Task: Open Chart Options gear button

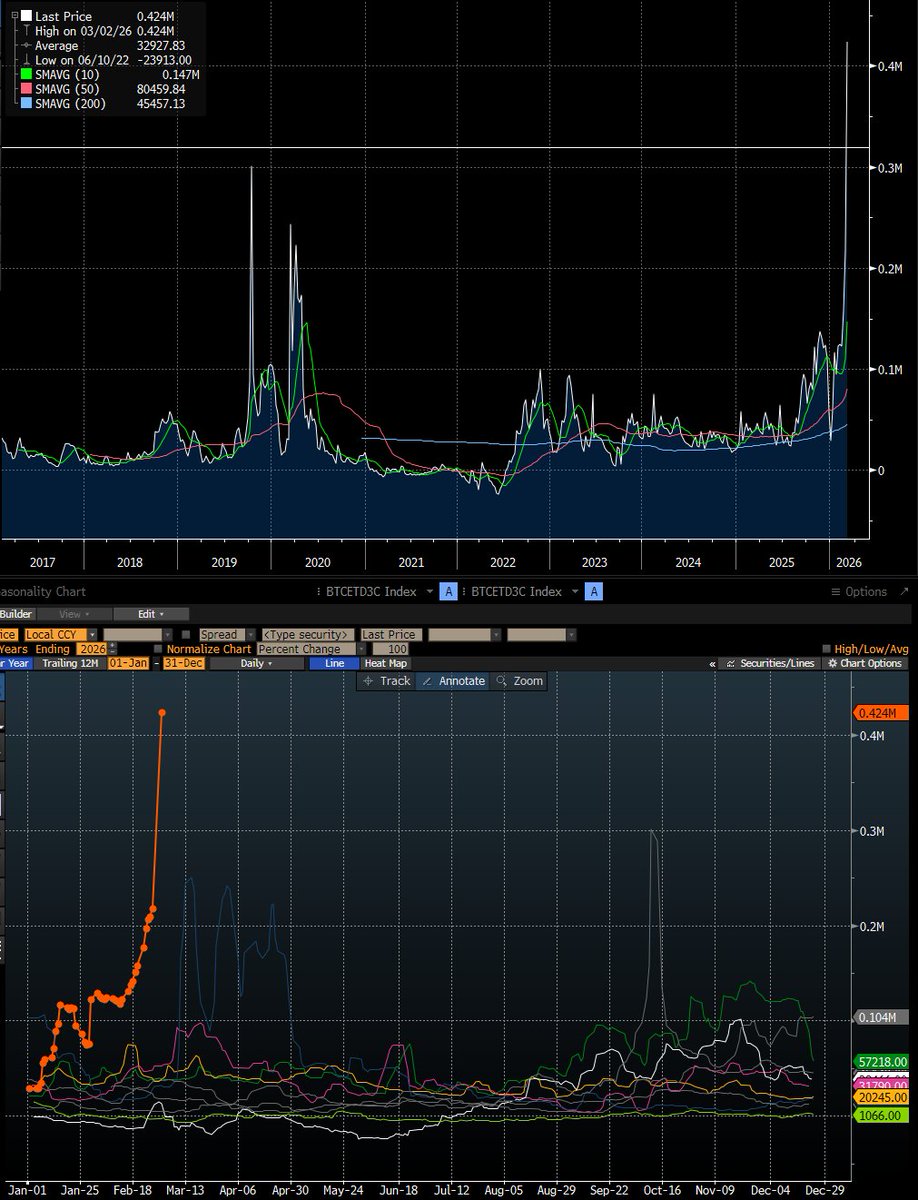Action: [864, 663]
